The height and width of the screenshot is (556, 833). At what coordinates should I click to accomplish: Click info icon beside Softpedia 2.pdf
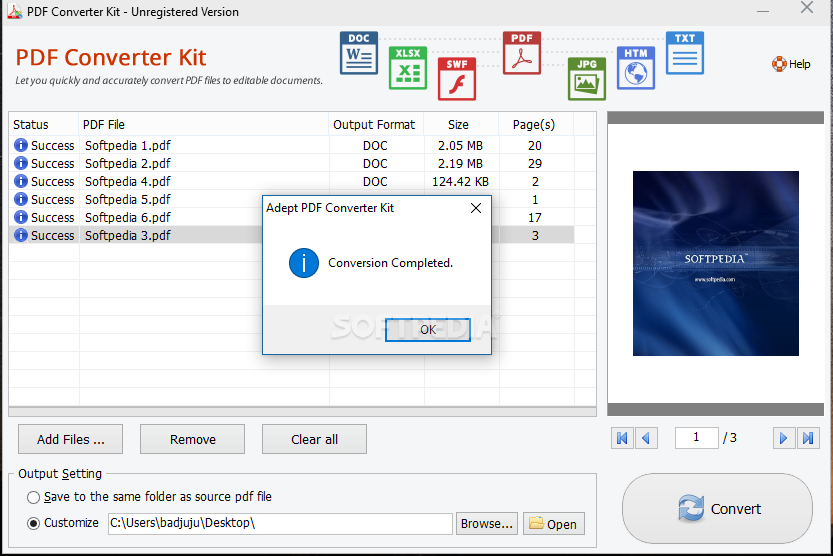pos(21,163)
